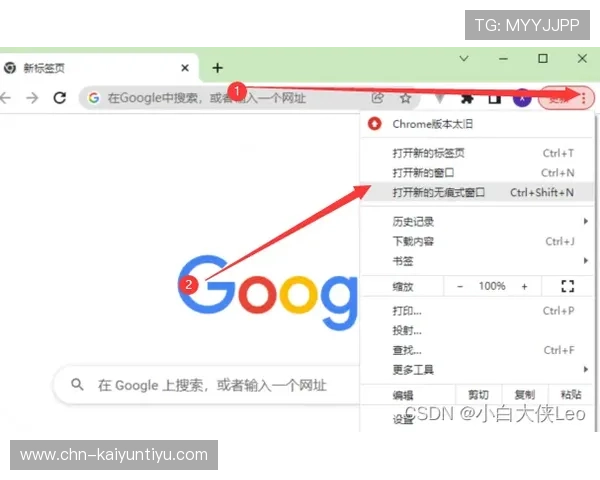600x480 pixels.
Task: Click the 剪切 button
Action: (x=478, y=395)
